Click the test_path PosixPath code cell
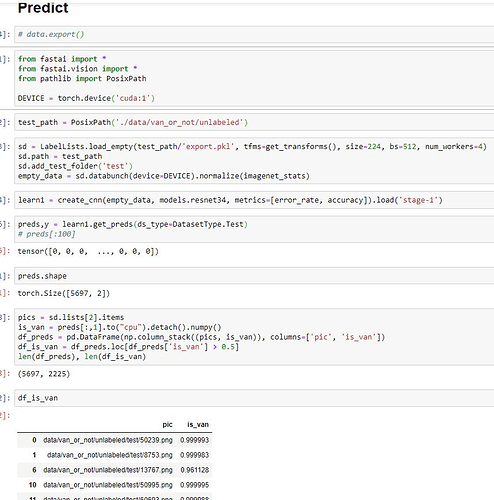494x500 pixels. pyautogui.click(x=254, y=122)
